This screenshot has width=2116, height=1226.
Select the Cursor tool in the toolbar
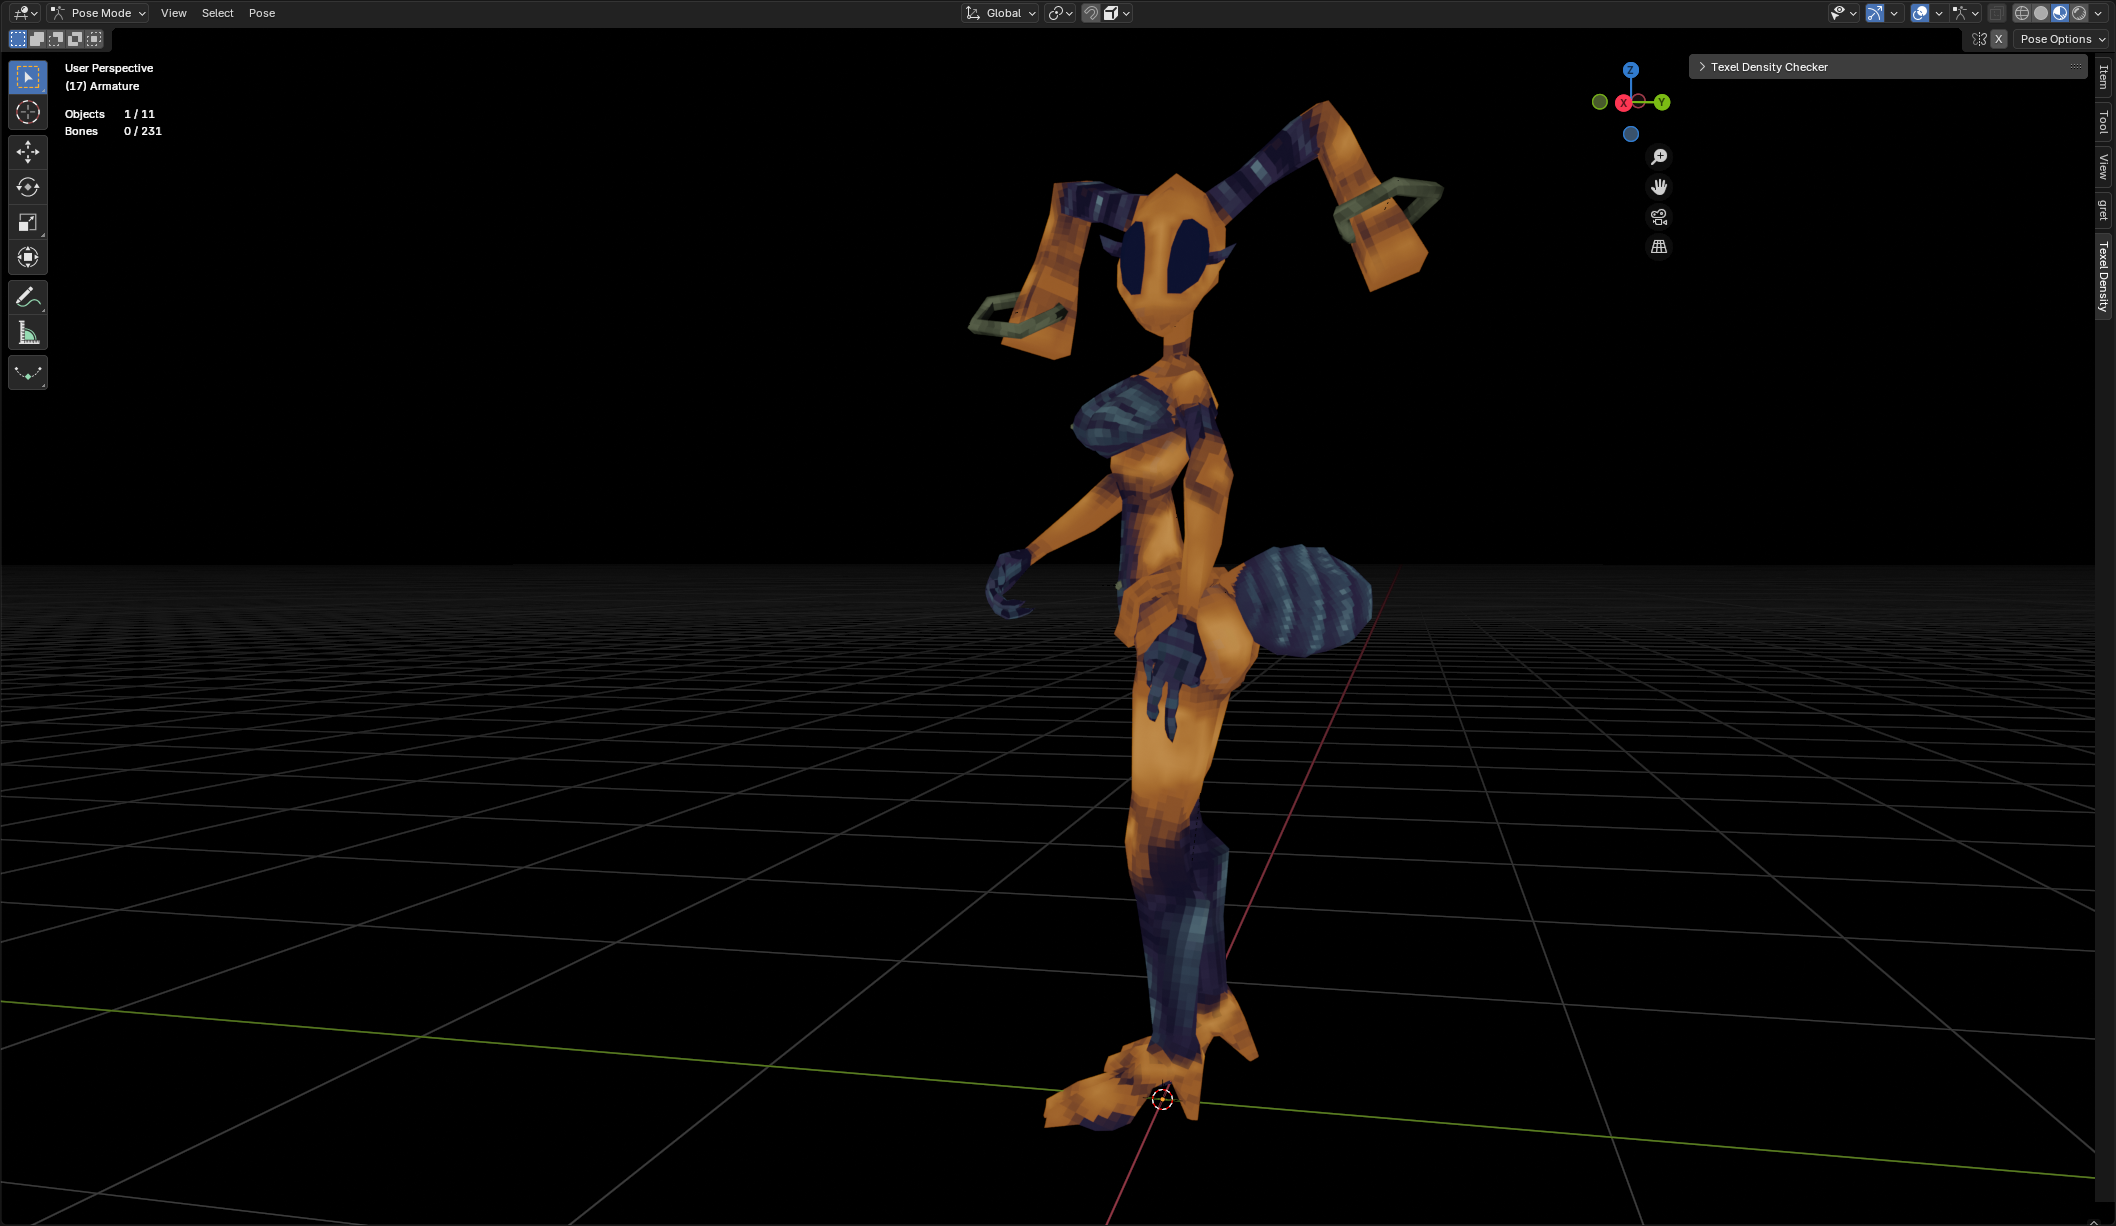28,112
